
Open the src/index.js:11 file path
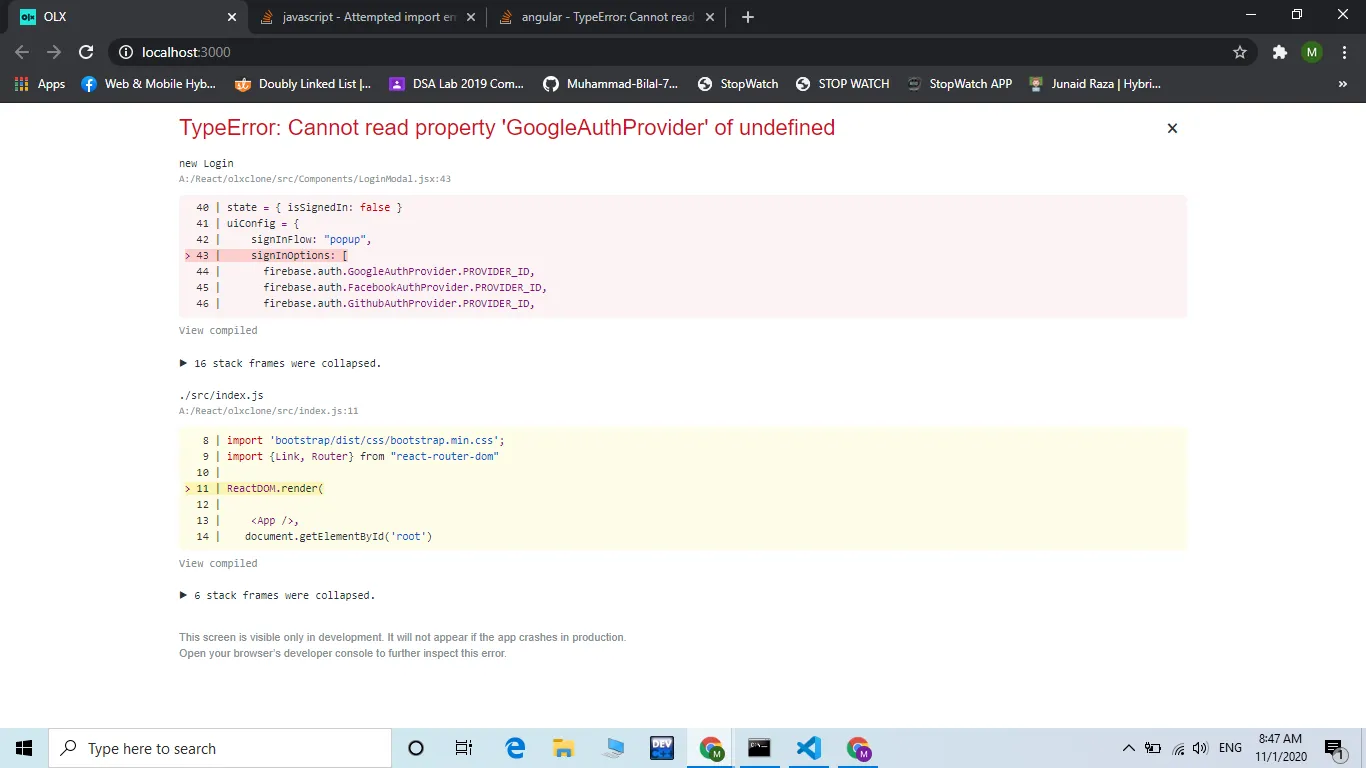[x=268, y=411]
